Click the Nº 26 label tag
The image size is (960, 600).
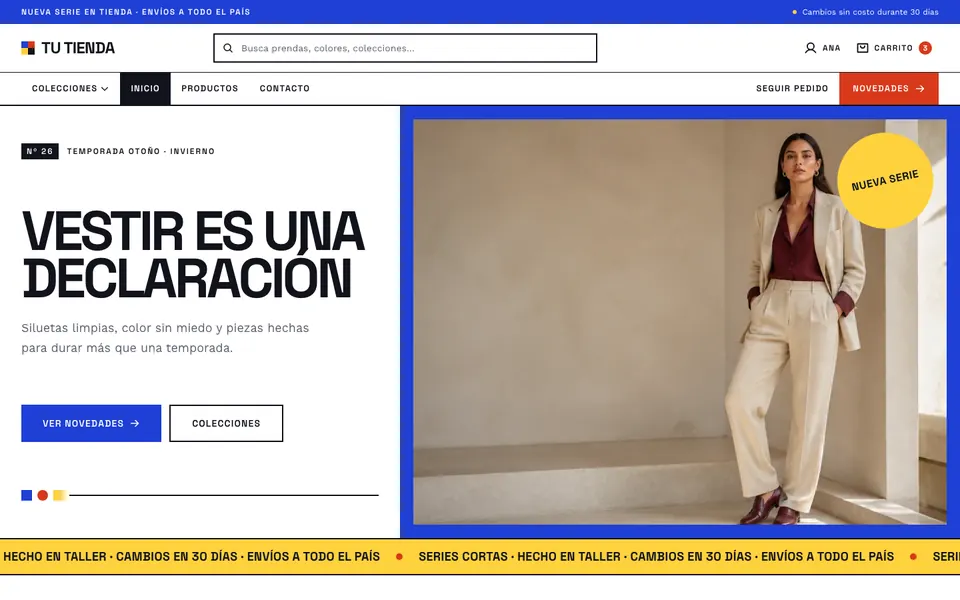point(40,151)
